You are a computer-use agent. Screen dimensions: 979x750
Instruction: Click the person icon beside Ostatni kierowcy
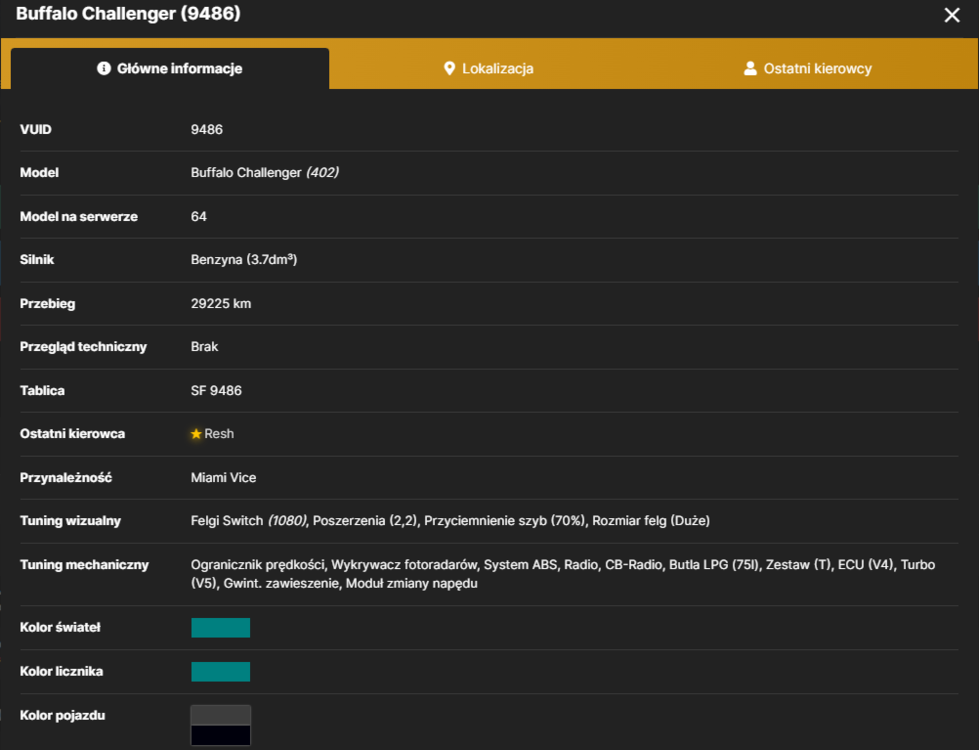pyautogui.click(x=750, y=68)
